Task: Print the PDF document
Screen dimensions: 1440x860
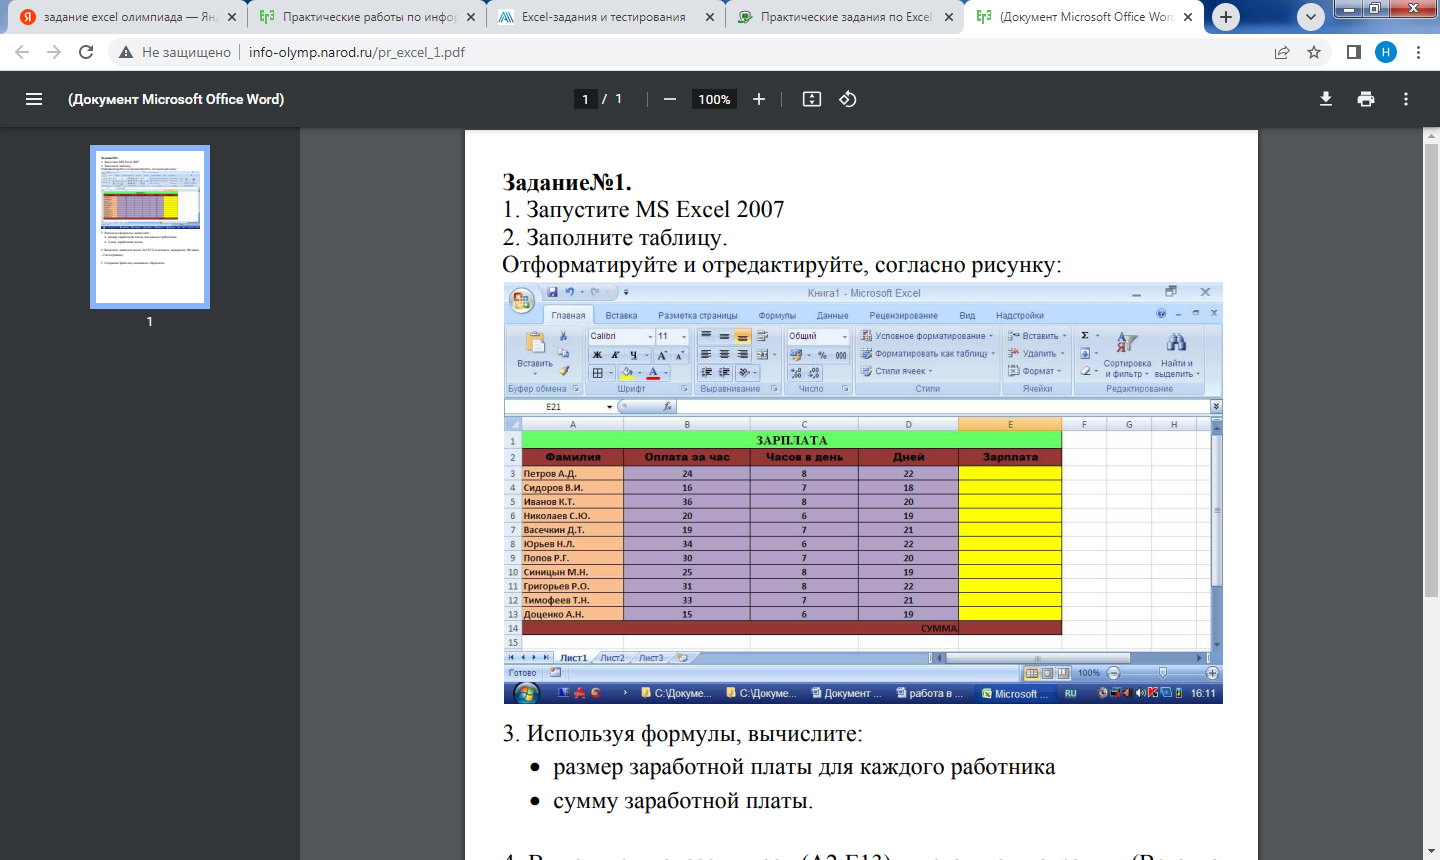Action: coord(1366,99)
